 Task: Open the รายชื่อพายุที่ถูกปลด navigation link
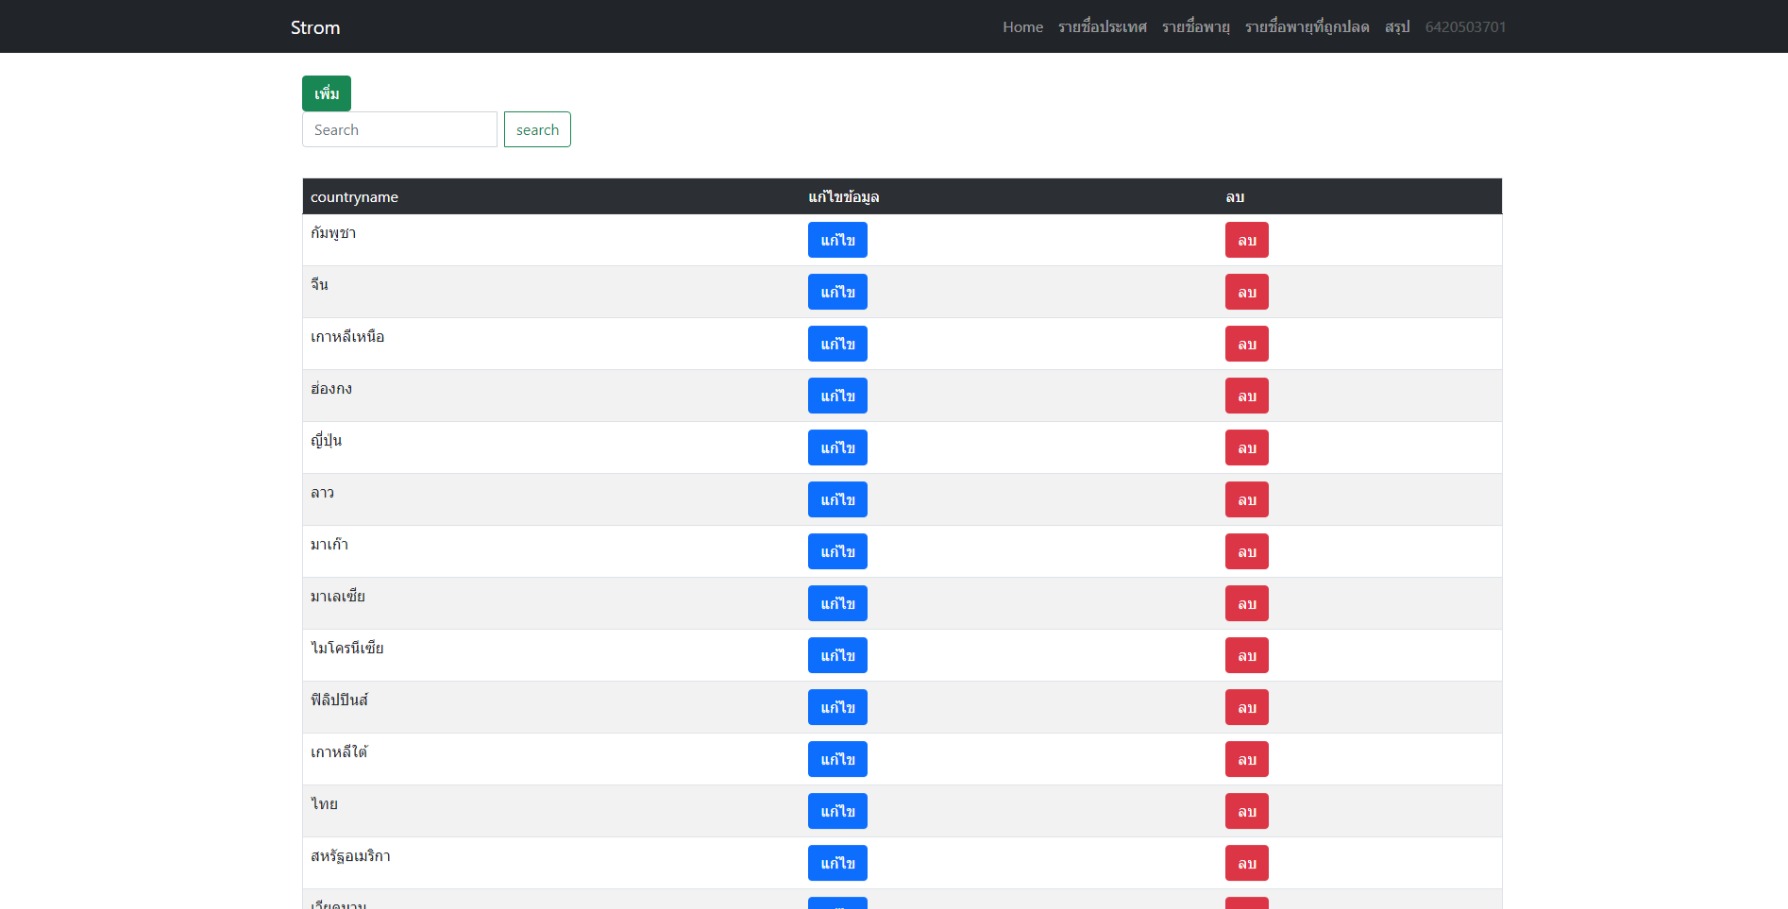coord(1306,27)
